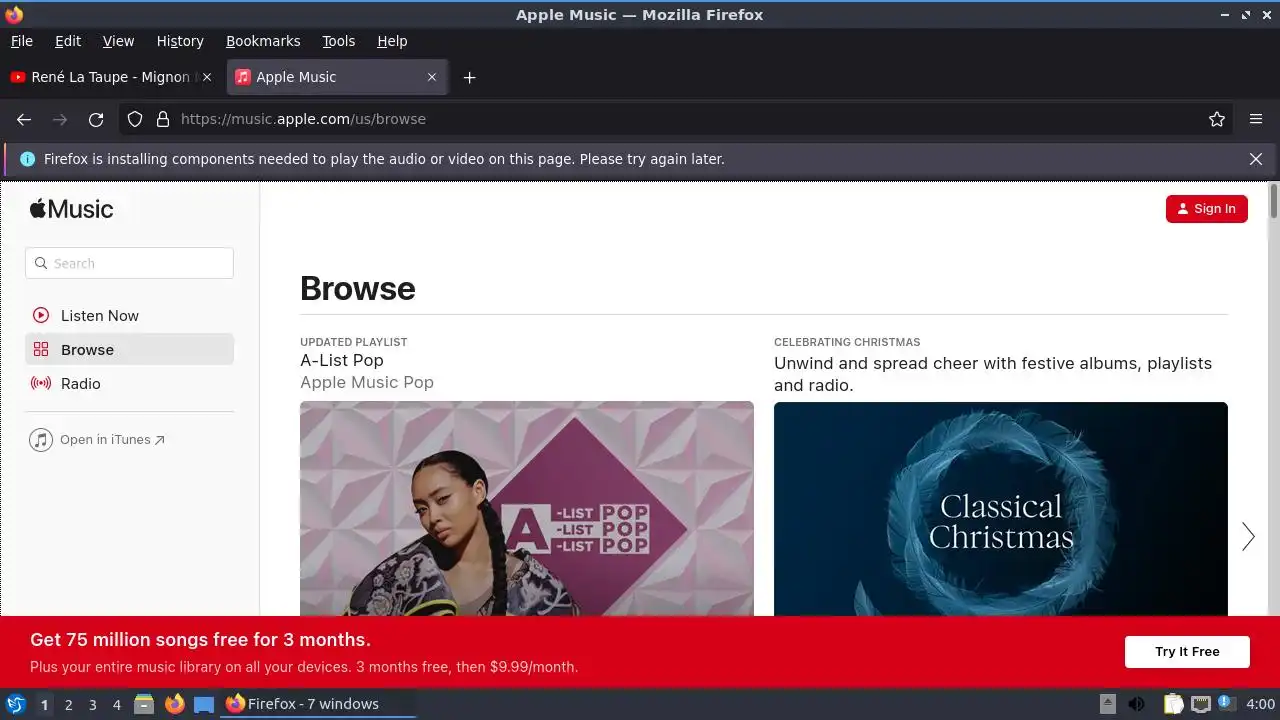1280x720 pixels.
Task: Click the UPDATED PLAYLIST label
Action: point(354,342)
